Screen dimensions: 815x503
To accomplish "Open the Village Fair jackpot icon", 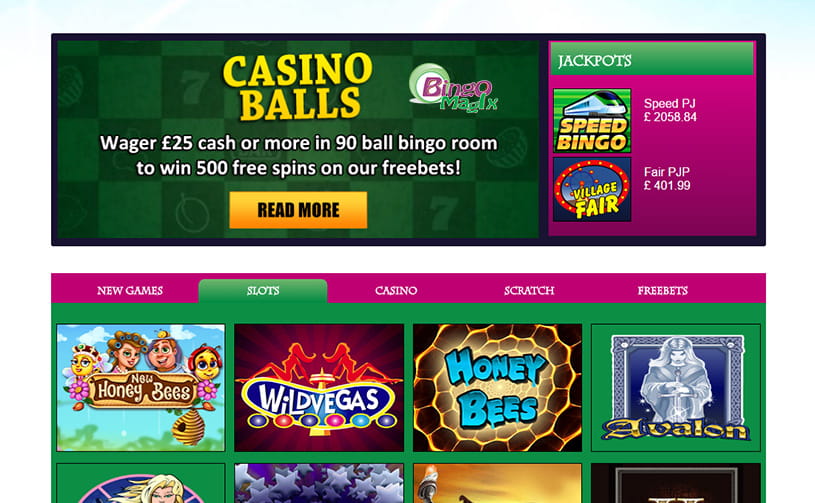I will click(x=592, y=190).
